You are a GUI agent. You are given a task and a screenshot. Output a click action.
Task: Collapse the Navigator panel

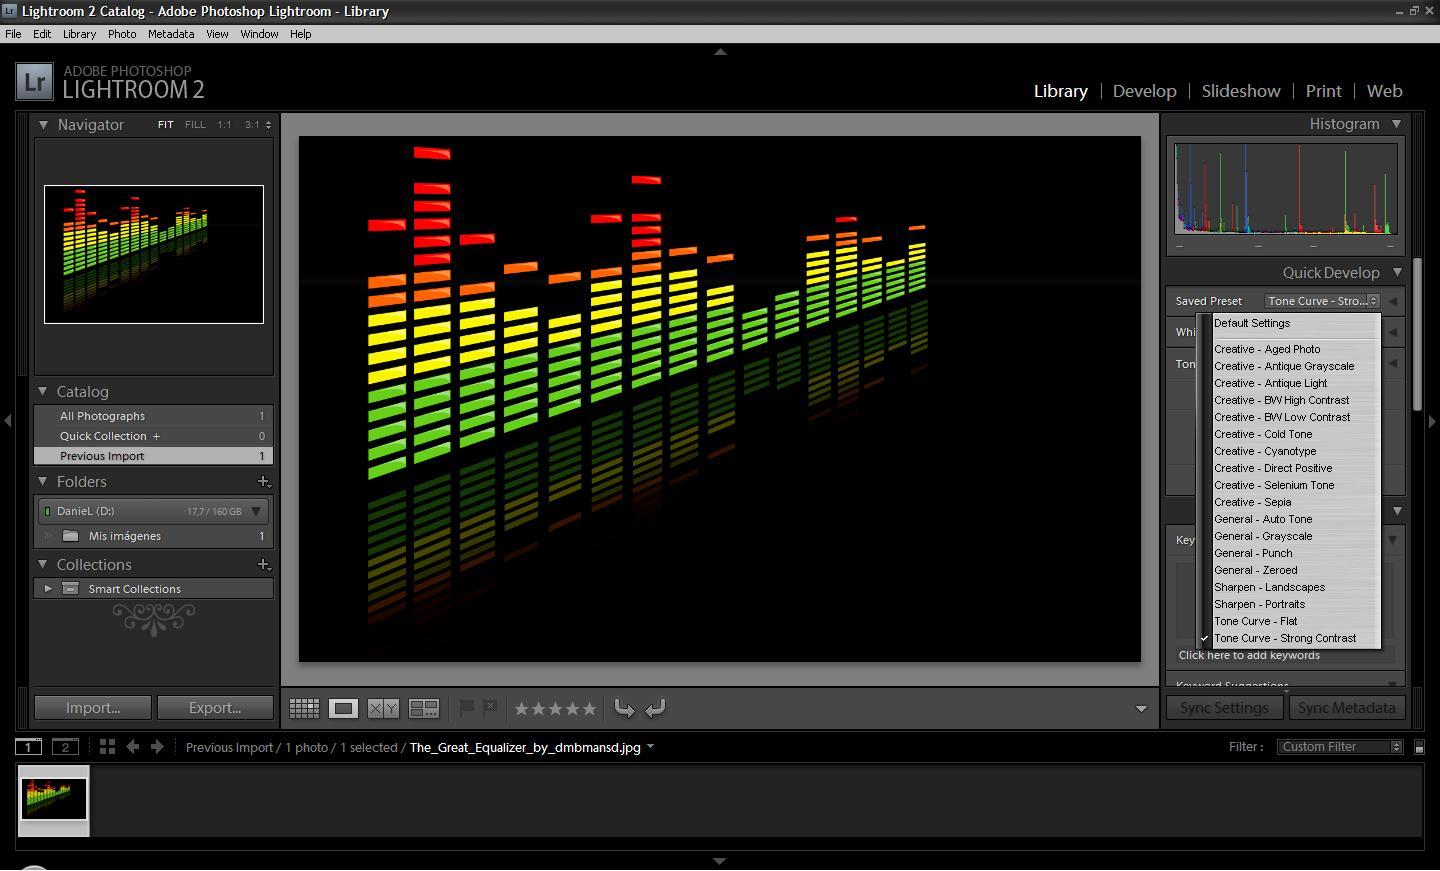[43, 125]
